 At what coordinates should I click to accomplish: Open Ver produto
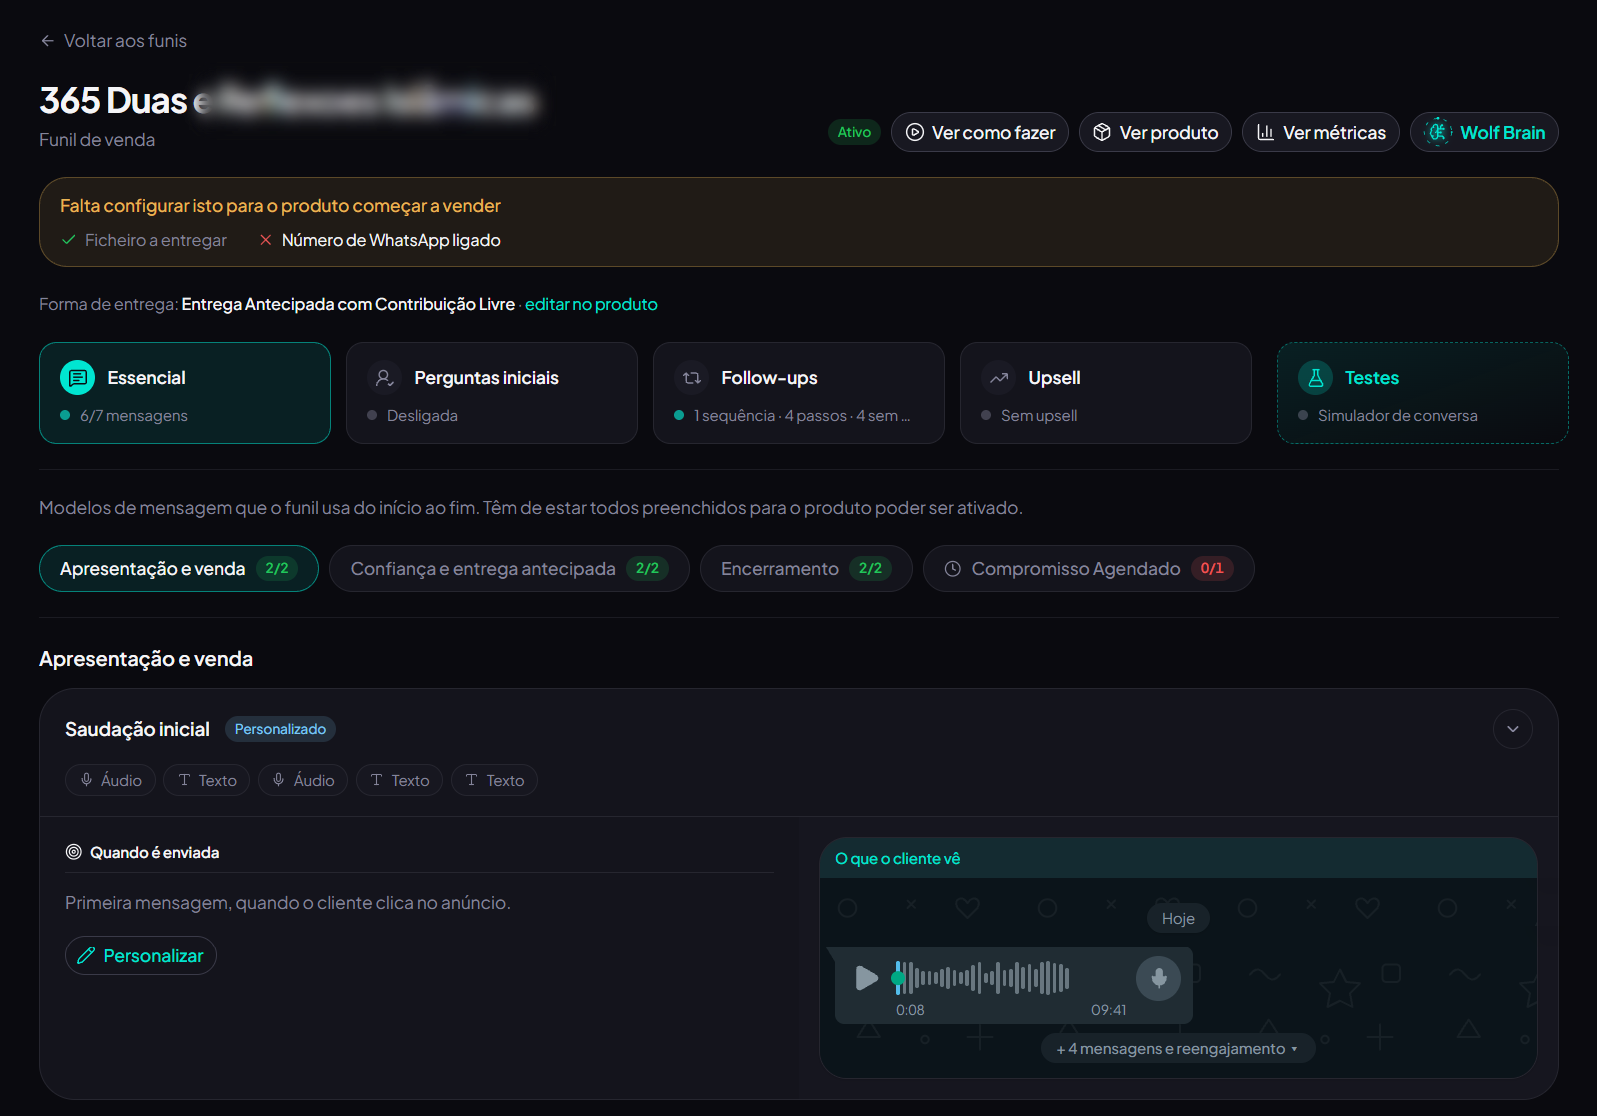[x=1155, y=132]
